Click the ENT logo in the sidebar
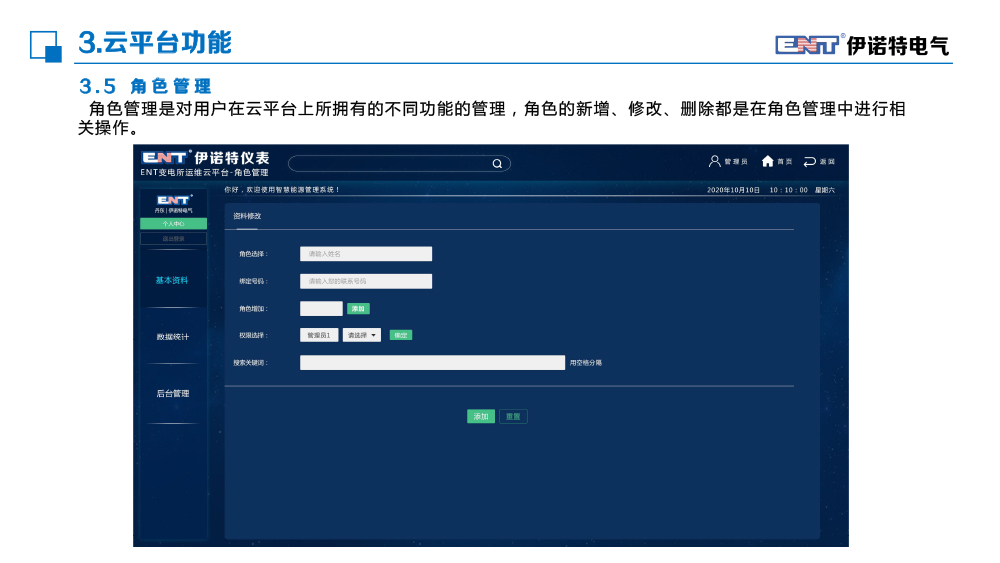 pos(173,200)
